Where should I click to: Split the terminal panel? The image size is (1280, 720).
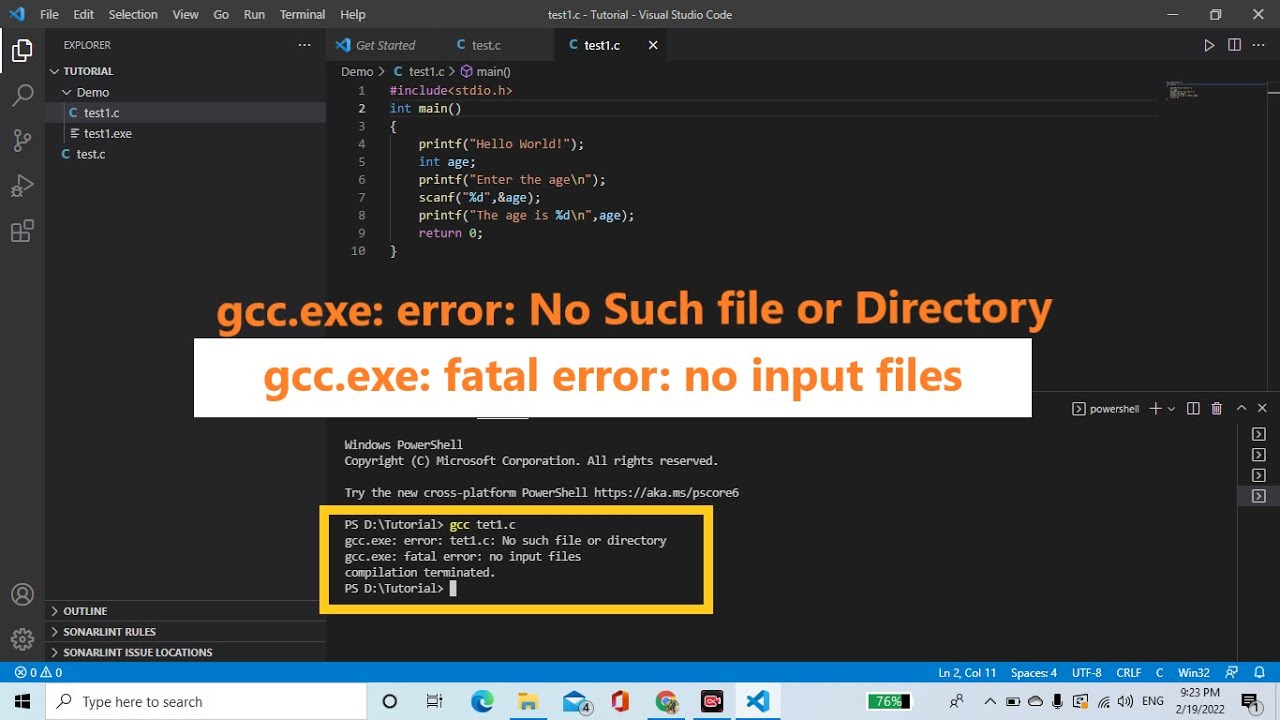click(1193, 408)
